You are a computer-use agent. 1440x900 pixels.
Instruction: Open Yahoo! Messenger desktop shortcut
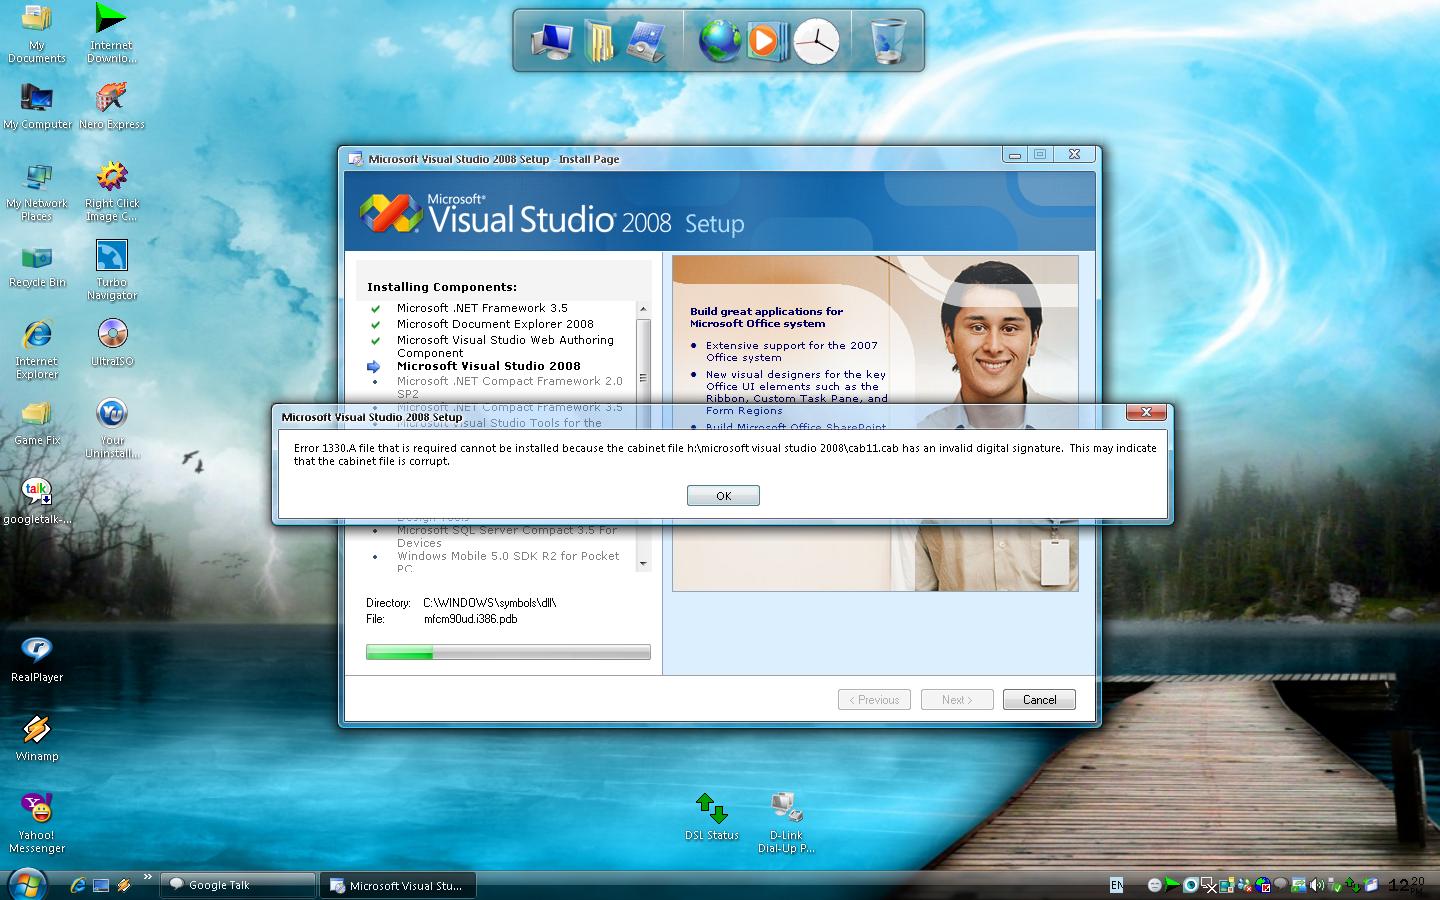pos(37,823)
